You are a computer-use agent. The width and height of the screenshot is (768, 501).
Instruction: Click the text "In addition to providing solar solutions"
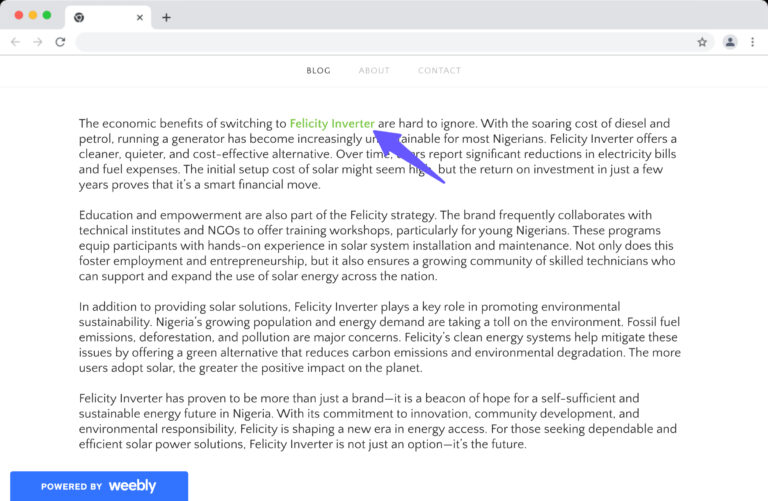(x=184, y=307)
